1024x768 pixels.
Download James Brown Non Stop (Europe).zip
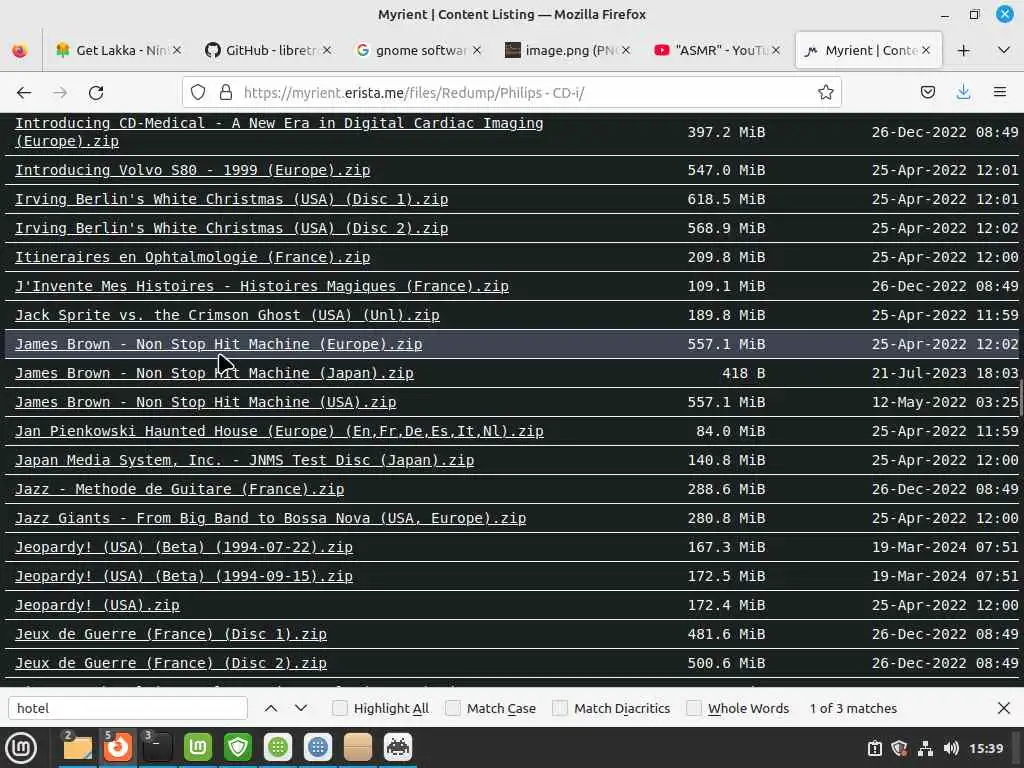coord(219,344)
